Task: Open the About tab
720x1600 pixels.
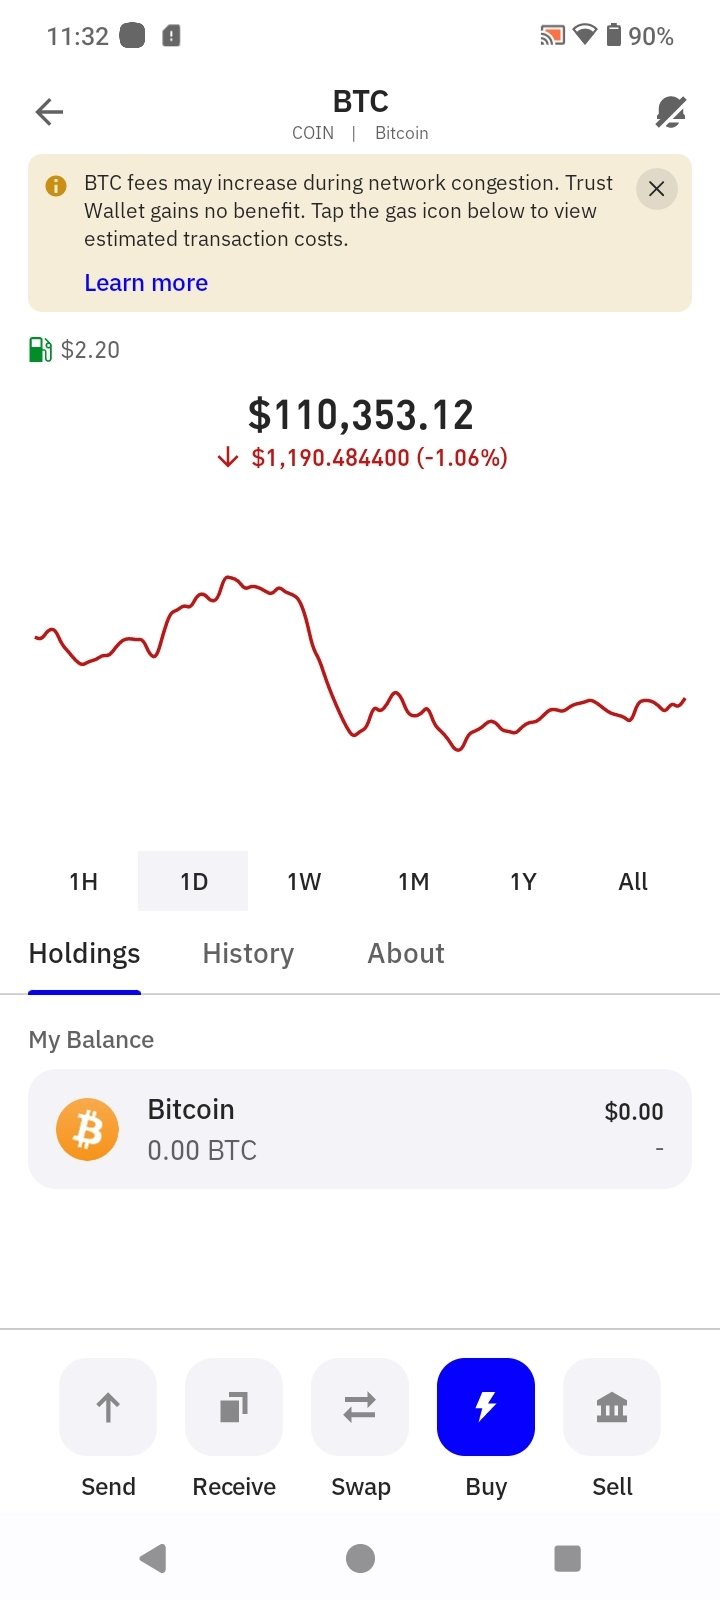Action: click(406, 954)
